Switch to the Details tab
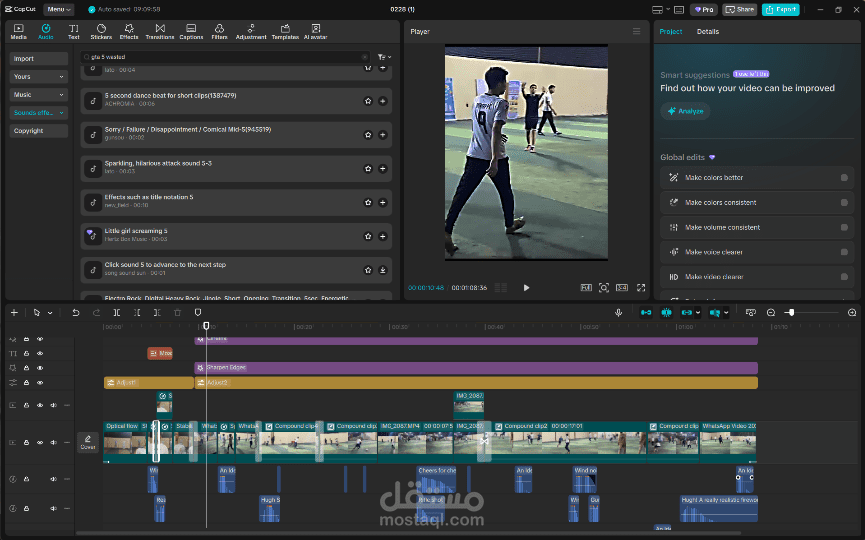The width and height of the screenshot is (865, 540). 708,31
